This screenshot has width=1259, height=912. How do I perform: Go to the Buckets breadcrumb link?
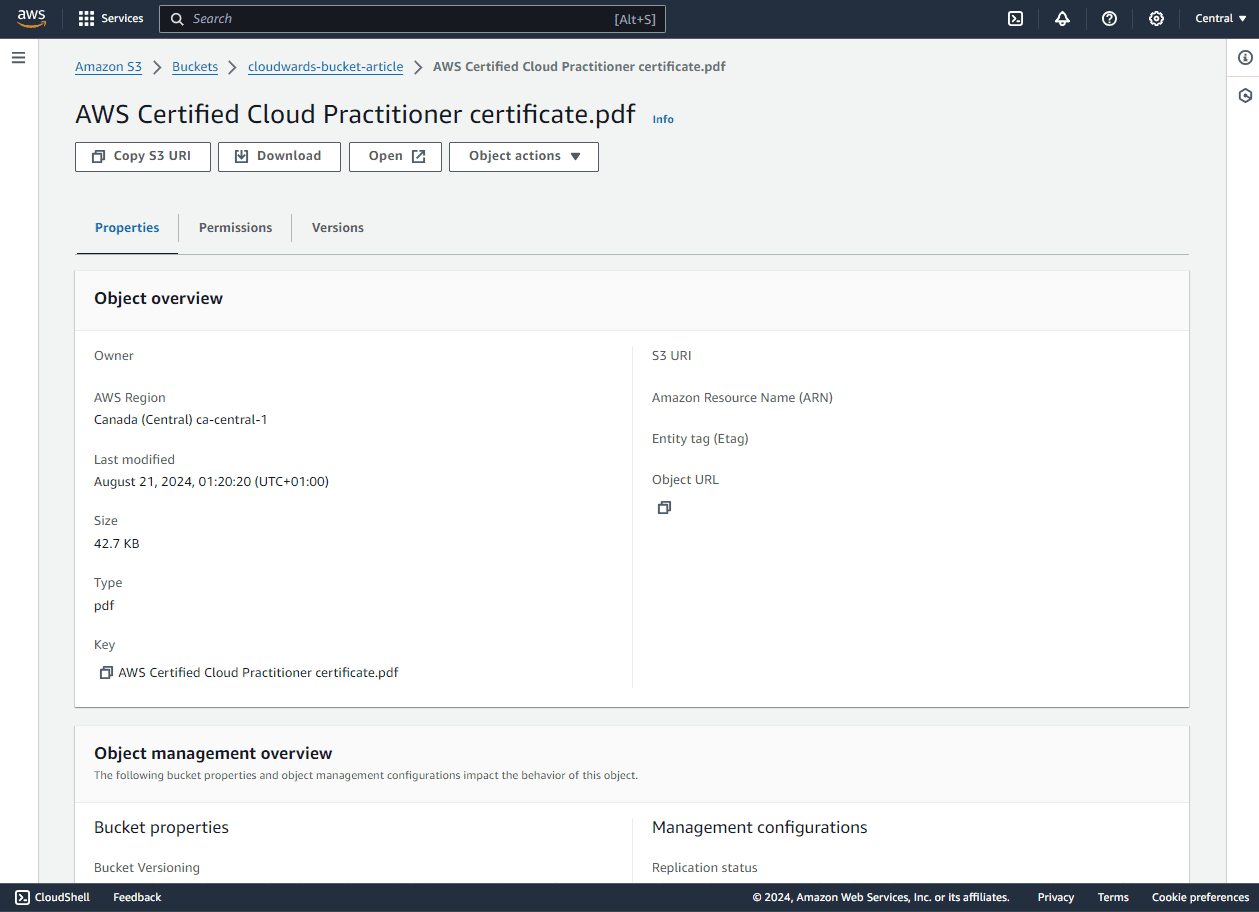(x=195, y=67)
